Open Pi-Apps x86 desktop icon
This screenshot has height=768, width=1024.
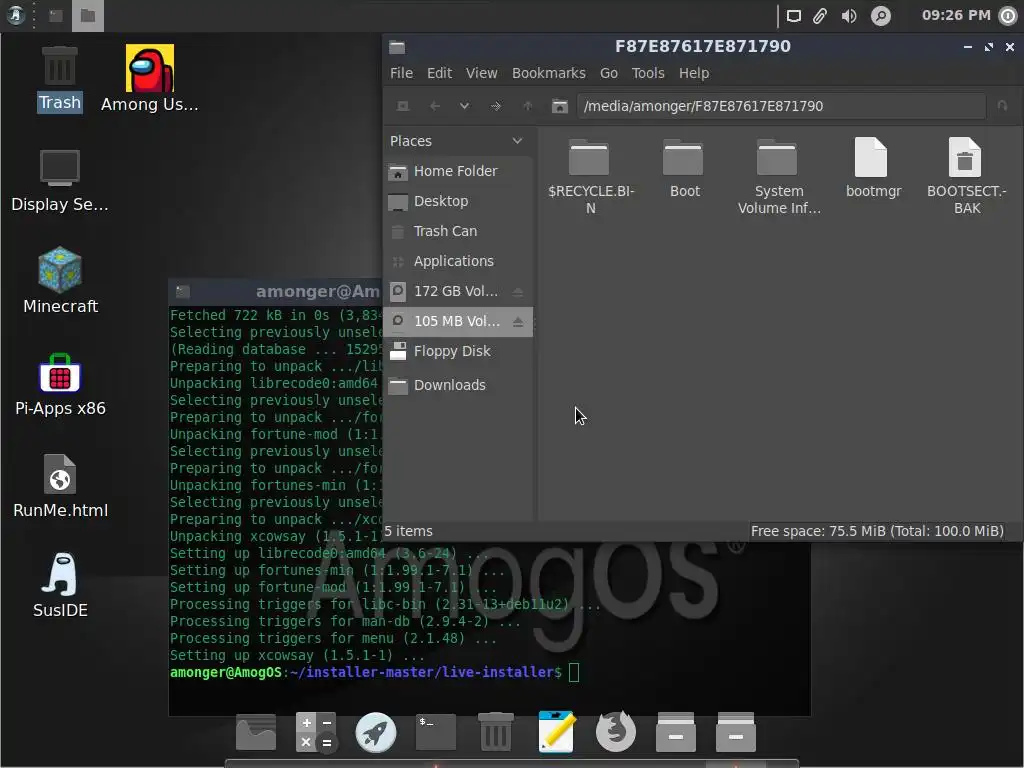[60, 385]
